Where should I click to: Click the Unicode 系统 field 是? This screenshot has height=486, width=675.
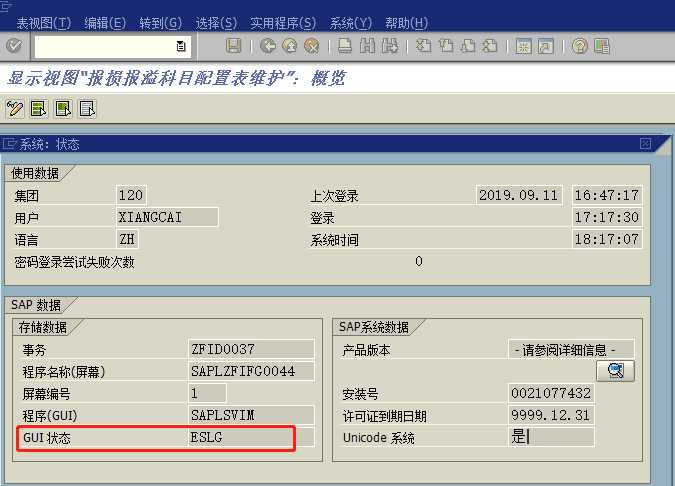551,437
